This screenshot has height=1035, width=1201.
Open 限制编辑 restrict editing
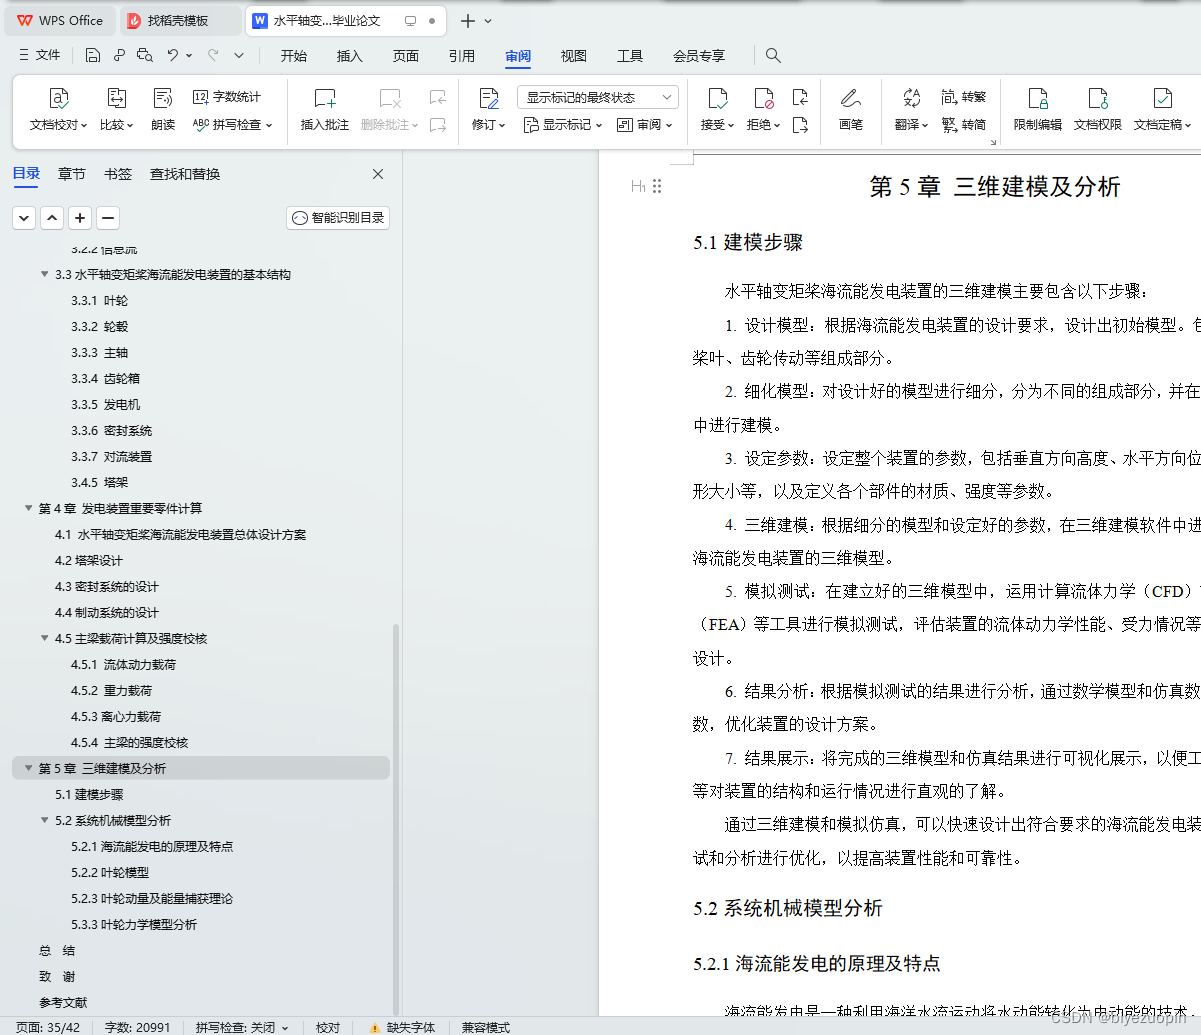(1037, 110)
